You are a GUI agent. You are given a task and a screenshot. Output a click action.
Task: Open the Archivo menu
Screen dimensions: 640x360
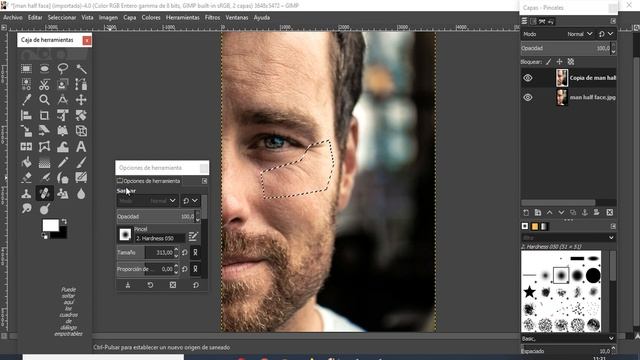click(13, 18)
